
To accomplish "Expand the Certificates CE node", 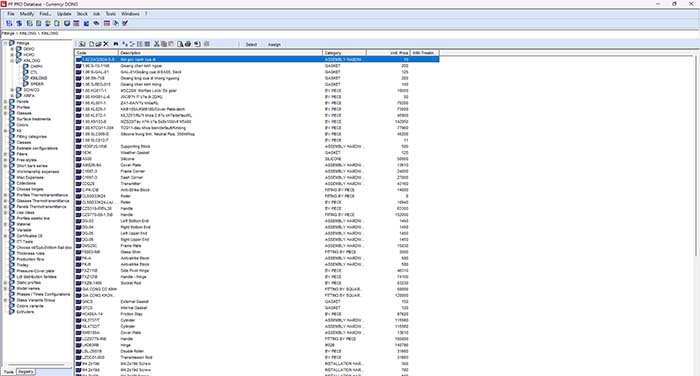I will pyautogui.click(x=5, y=236).
